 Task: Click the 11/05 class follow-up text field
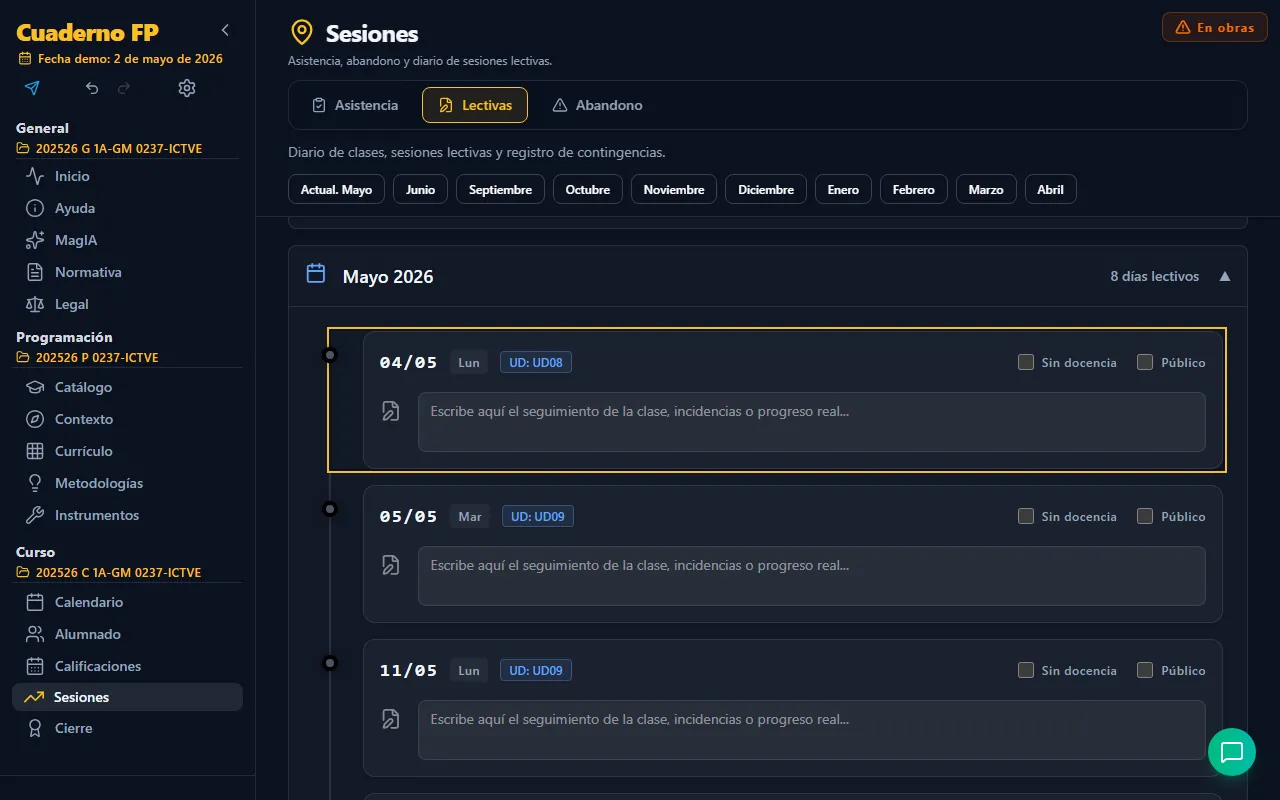coord(812,730)
